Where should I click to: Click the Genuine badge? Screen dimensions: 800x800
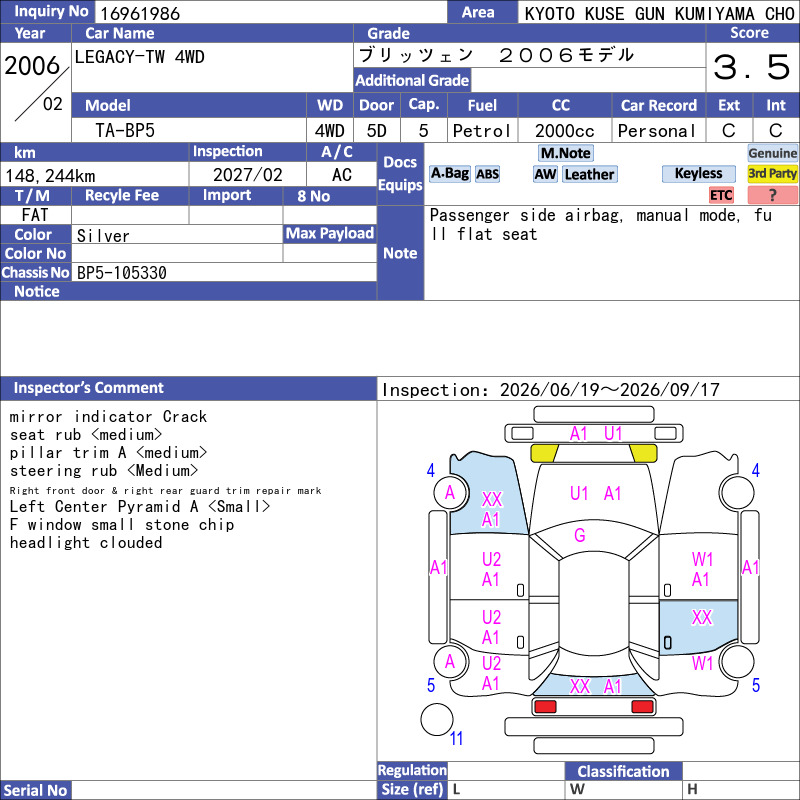[x=772, y=153]
